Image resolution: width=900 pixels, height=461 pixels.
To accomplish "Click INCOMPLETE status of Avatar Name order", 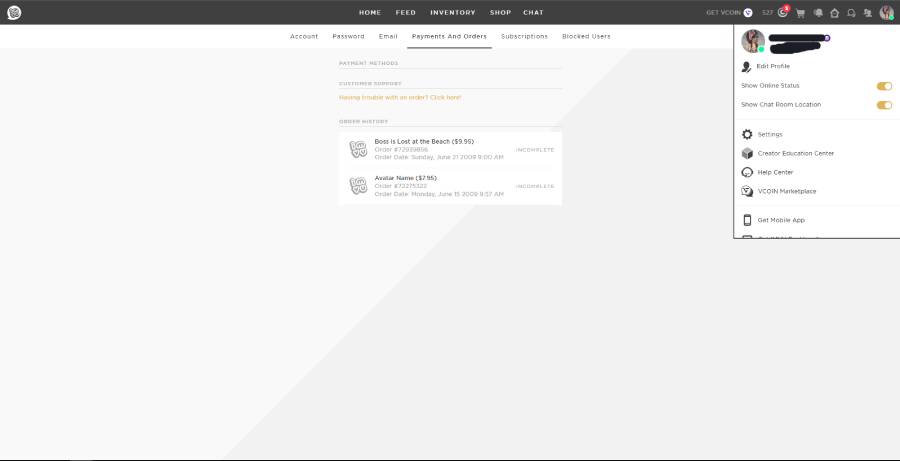I will [x=535, y=187].
